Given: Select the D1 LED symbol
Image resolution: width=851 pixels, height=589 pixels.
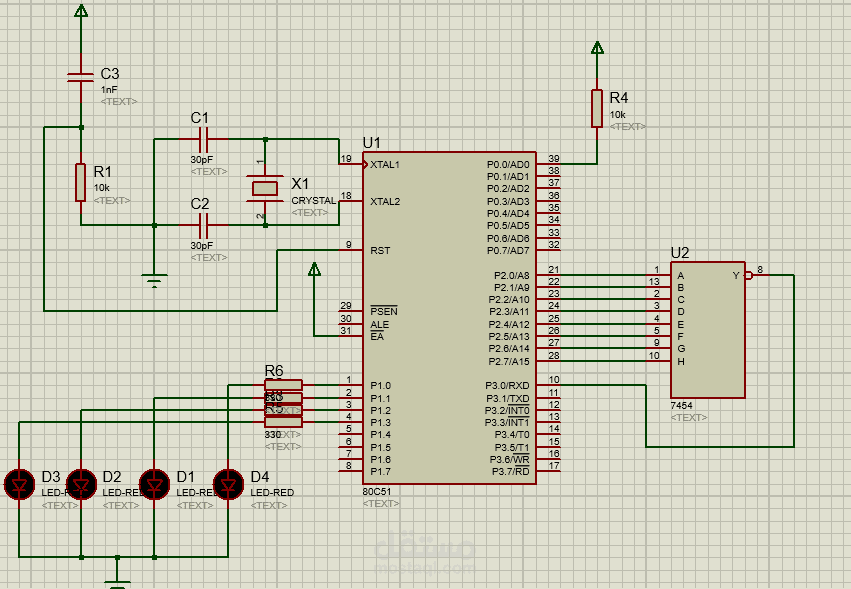Looking at the screenshot, I should click(x=155, y=484).
